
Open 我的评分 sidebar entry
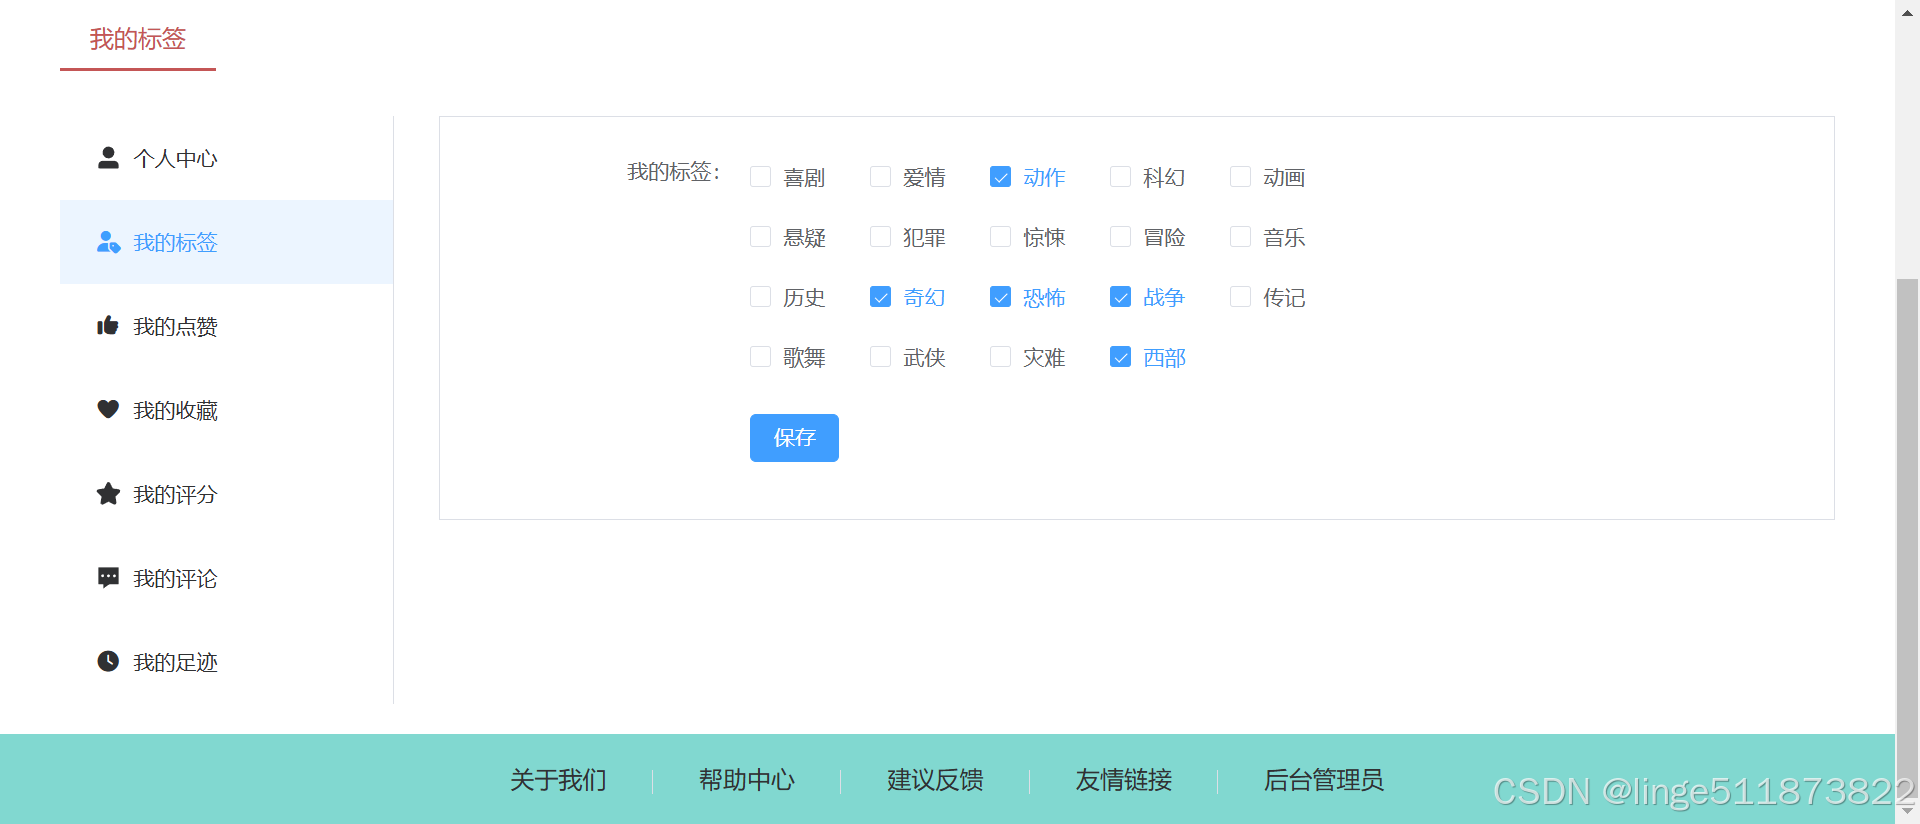coord(226,494)
